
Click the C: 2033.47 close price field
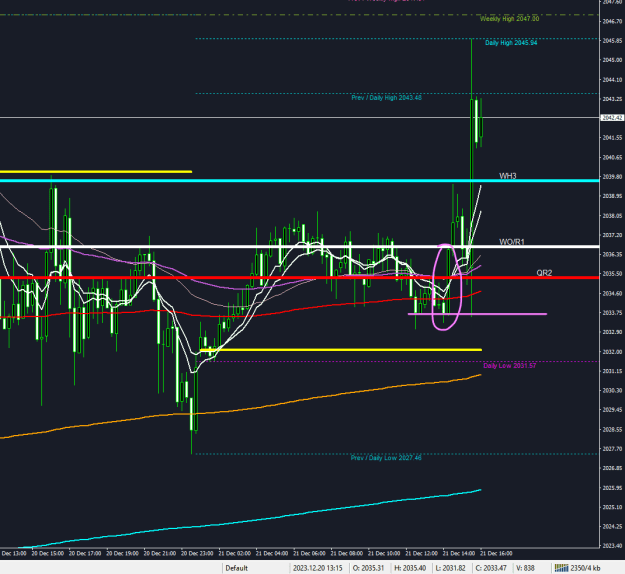tap(491, 568)
